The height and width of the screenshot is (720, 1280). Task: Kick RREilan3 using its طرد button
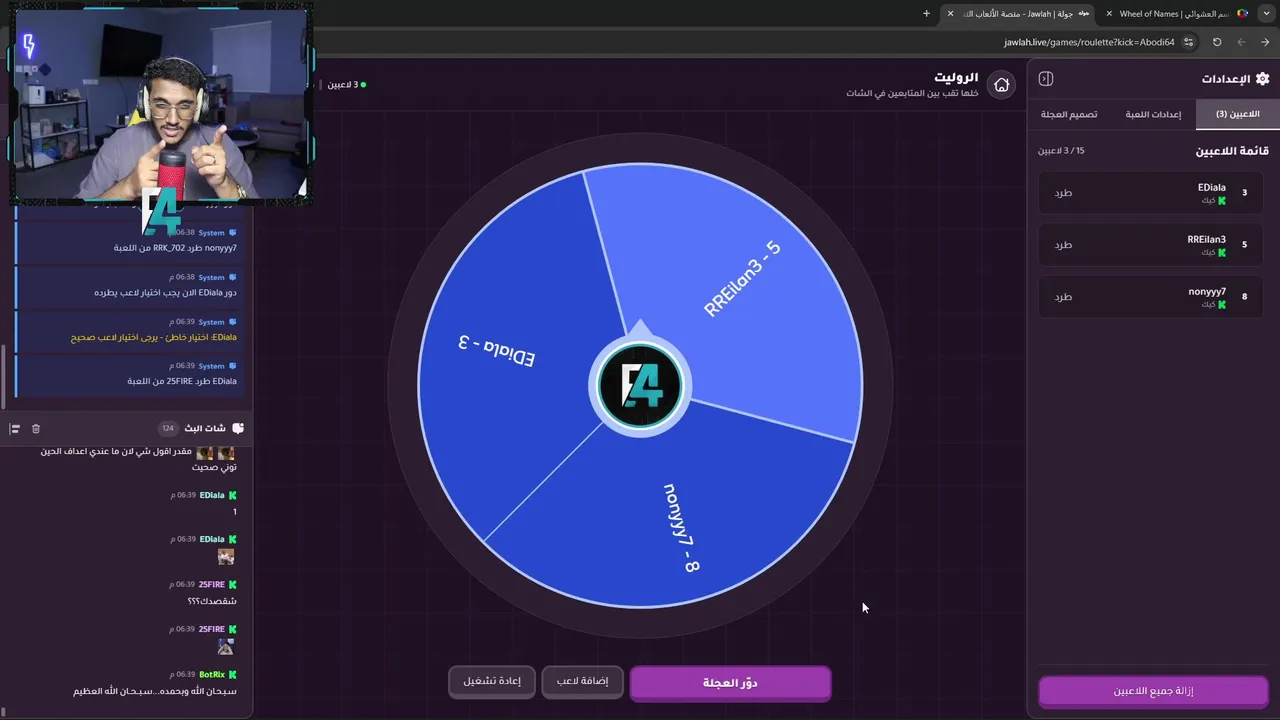1063,244
